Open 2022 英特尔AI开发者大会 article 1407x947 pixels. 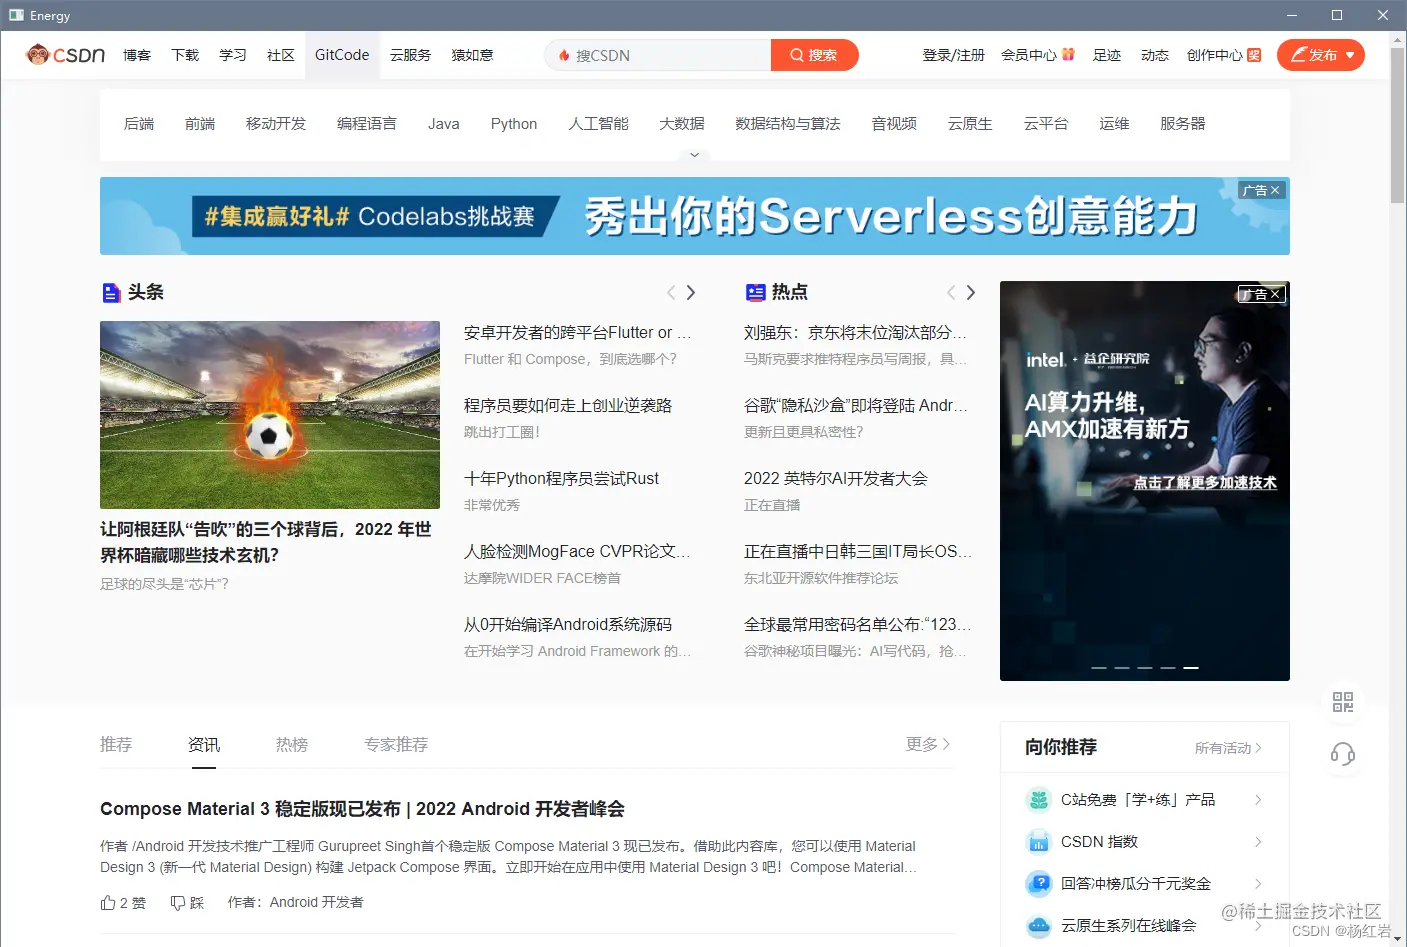pyautogui.click(x=836, y=478)
